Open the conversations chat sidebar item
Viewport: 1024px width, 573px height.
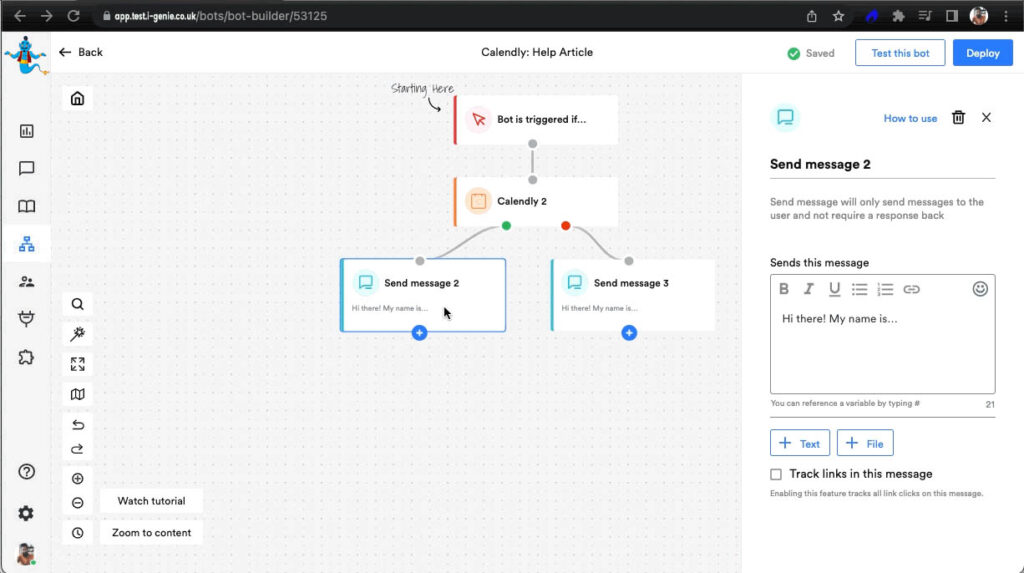[26, 169]
